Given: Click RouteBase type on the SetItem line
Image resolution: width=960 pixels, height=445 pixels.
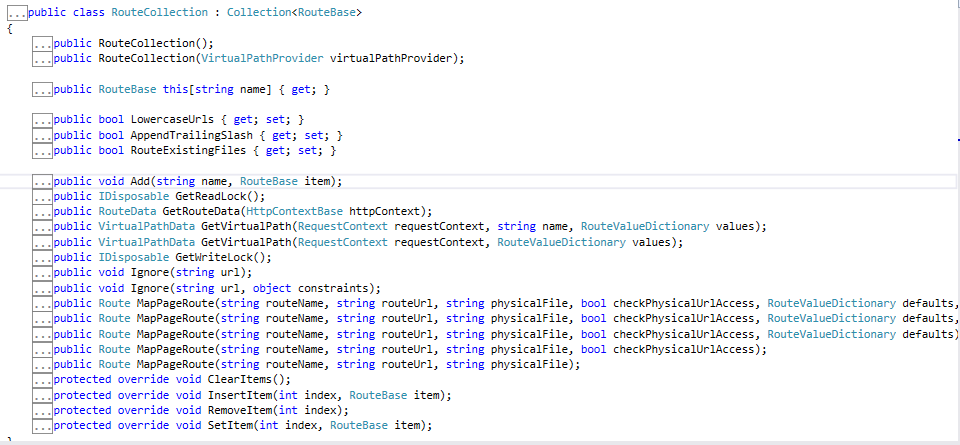Looking at the screenshot, I should coord(358,426).
